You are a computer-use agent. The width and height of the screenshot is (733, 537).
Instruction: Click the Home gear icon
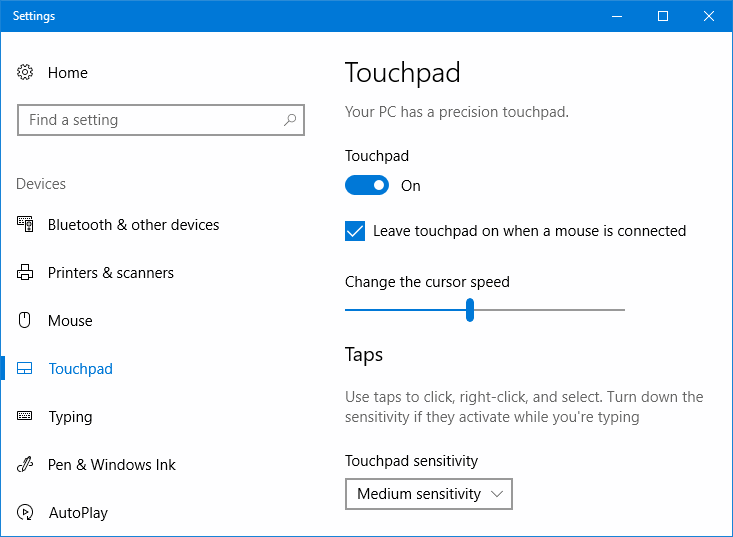click(26, 73)
